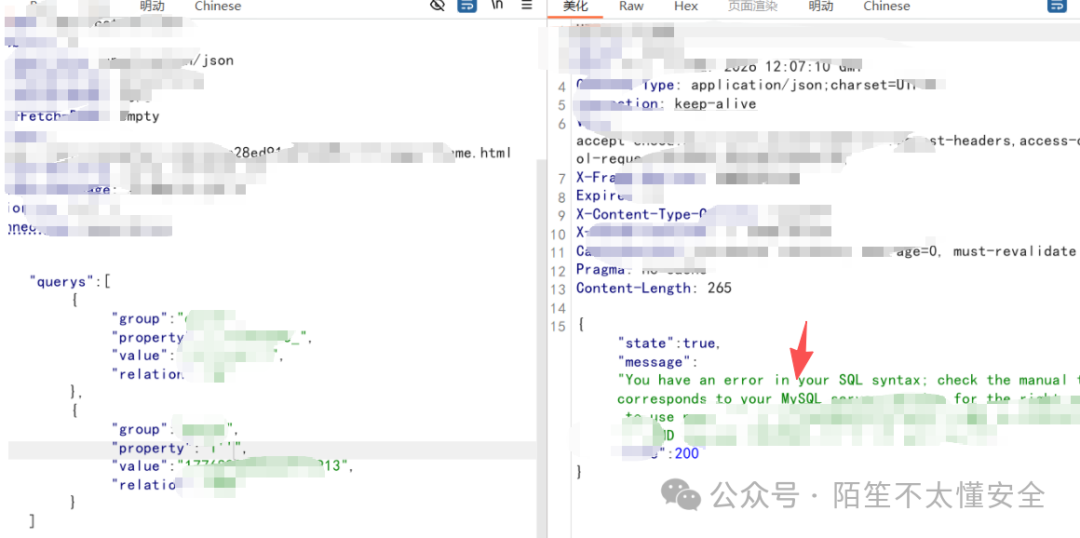Image resolution: width=1080 pixels, height=538 pixels.
Task: Click the must-revalidate cache header text
Action: click(1015, 251)
